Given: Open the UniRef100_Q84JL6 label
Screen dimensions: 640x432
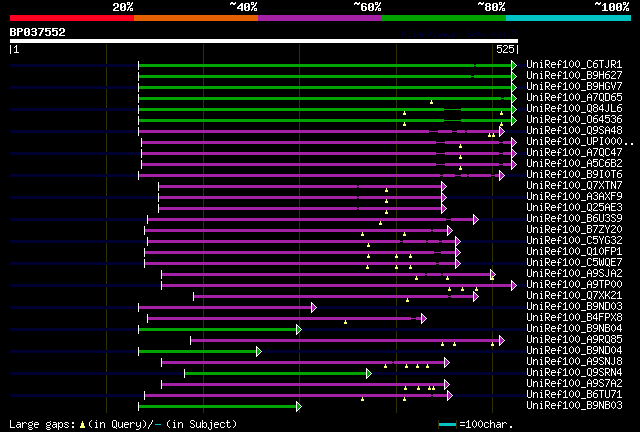Looking at the screenshot, I should coord(574,109).
